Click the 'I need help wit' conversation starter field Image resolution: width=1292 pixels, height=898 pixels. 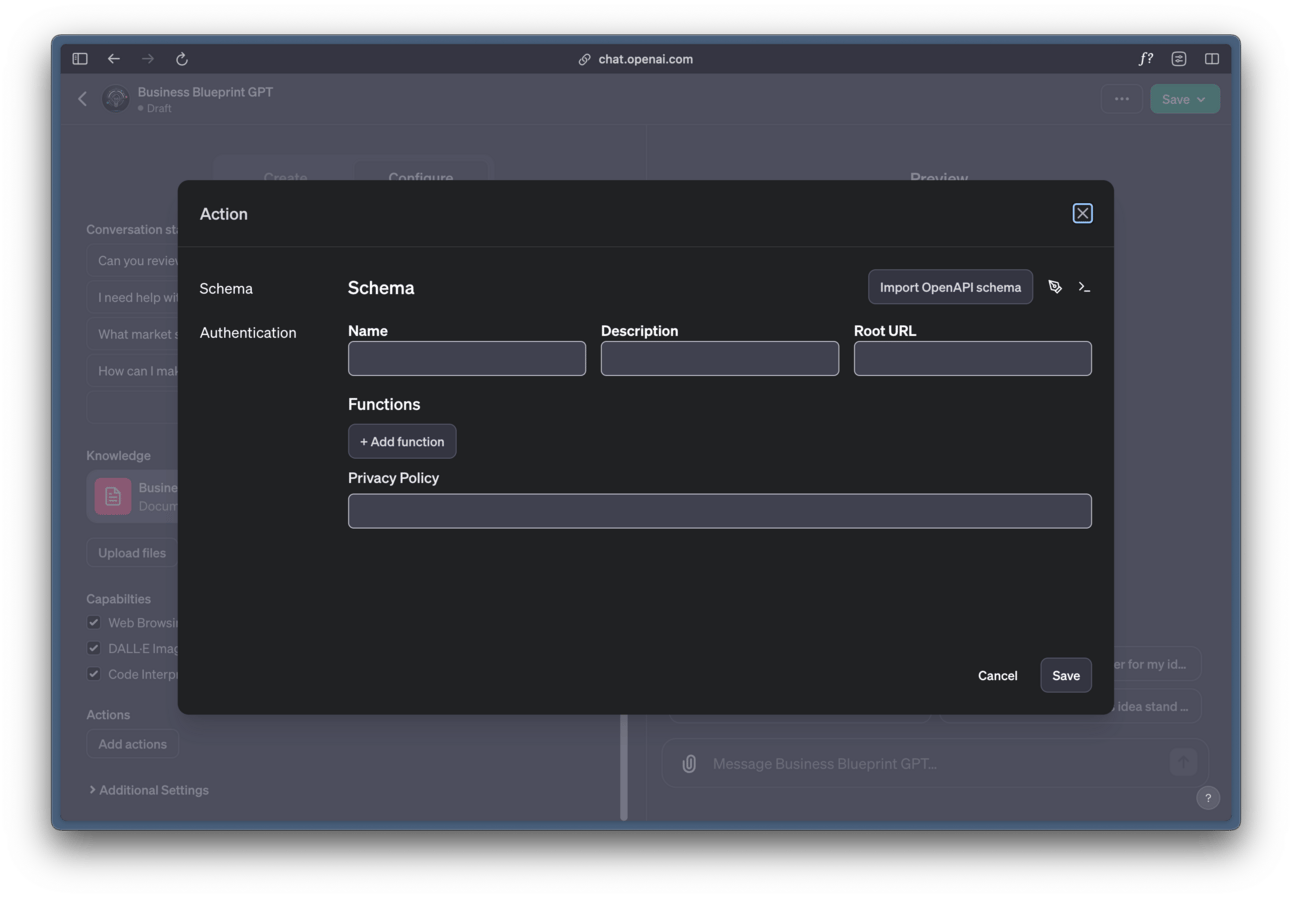(x=132, y=297)
